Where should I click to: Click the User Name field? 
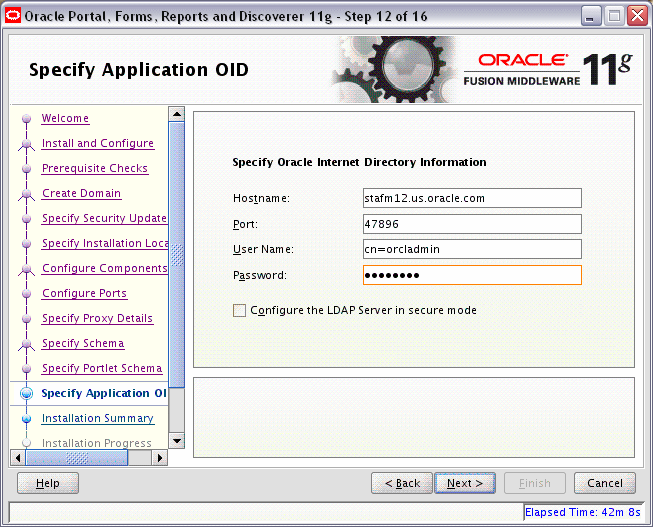(472, 249)
